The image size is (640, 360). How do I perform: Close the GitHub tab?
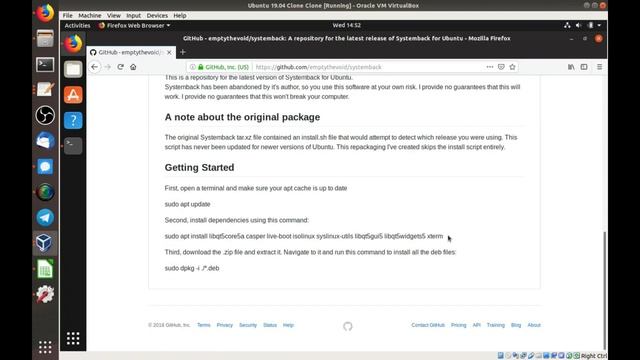[169, 52]
